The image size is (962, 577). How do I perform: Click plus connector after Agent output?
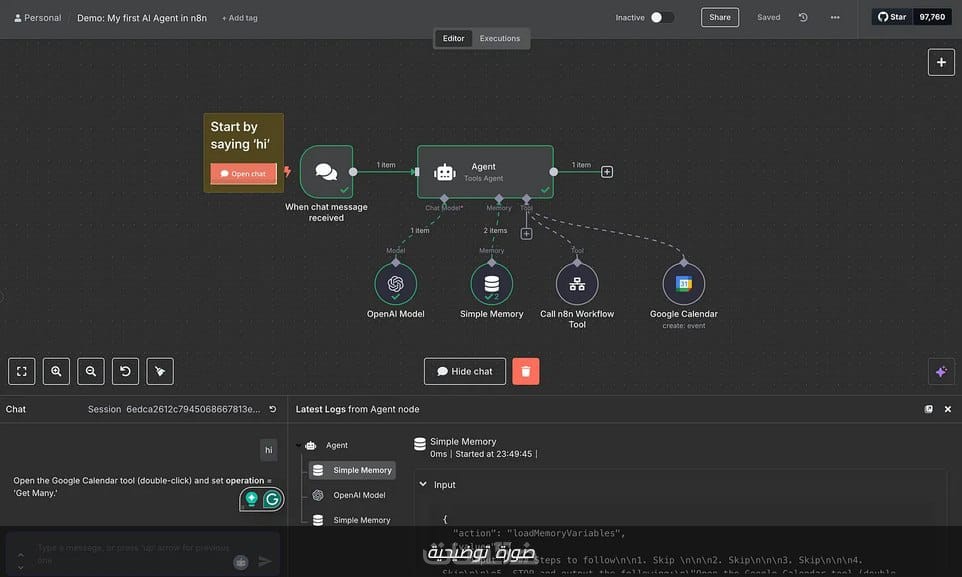(x=607, y=172)
